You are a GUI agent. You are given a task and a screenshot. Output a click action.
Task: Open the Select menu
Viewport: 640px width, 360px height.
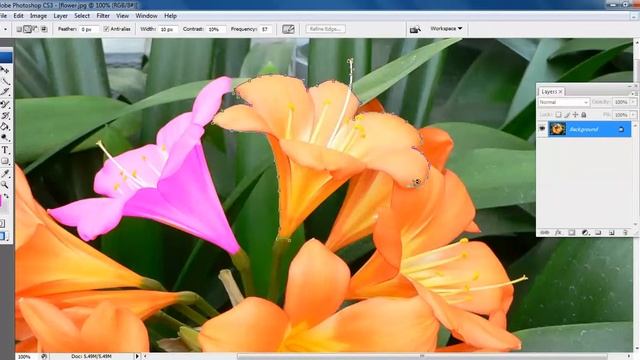point(82,16)
